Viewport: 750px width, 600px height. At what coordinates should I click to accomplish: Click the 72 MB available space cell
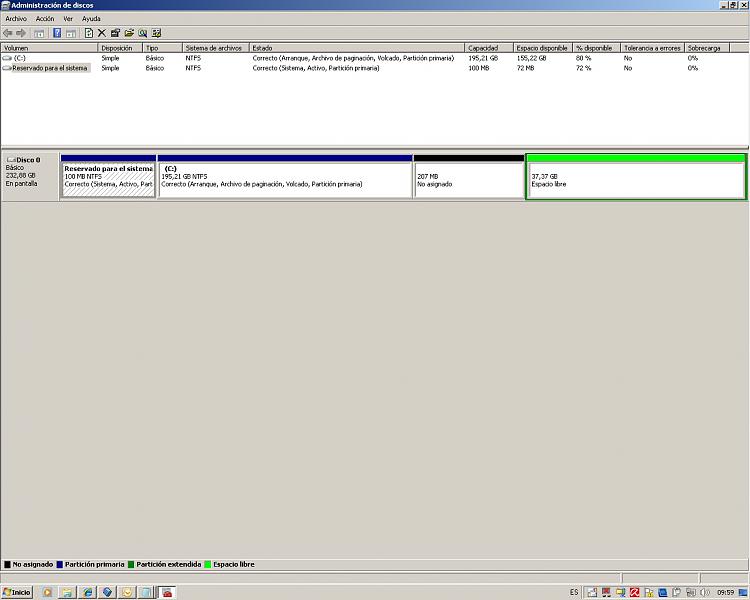click(525, 68)
